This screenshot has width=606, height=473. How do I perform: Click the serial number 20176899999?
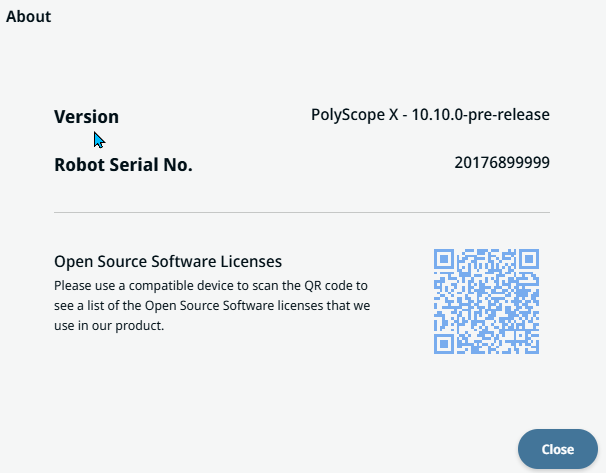click(502, 162)
